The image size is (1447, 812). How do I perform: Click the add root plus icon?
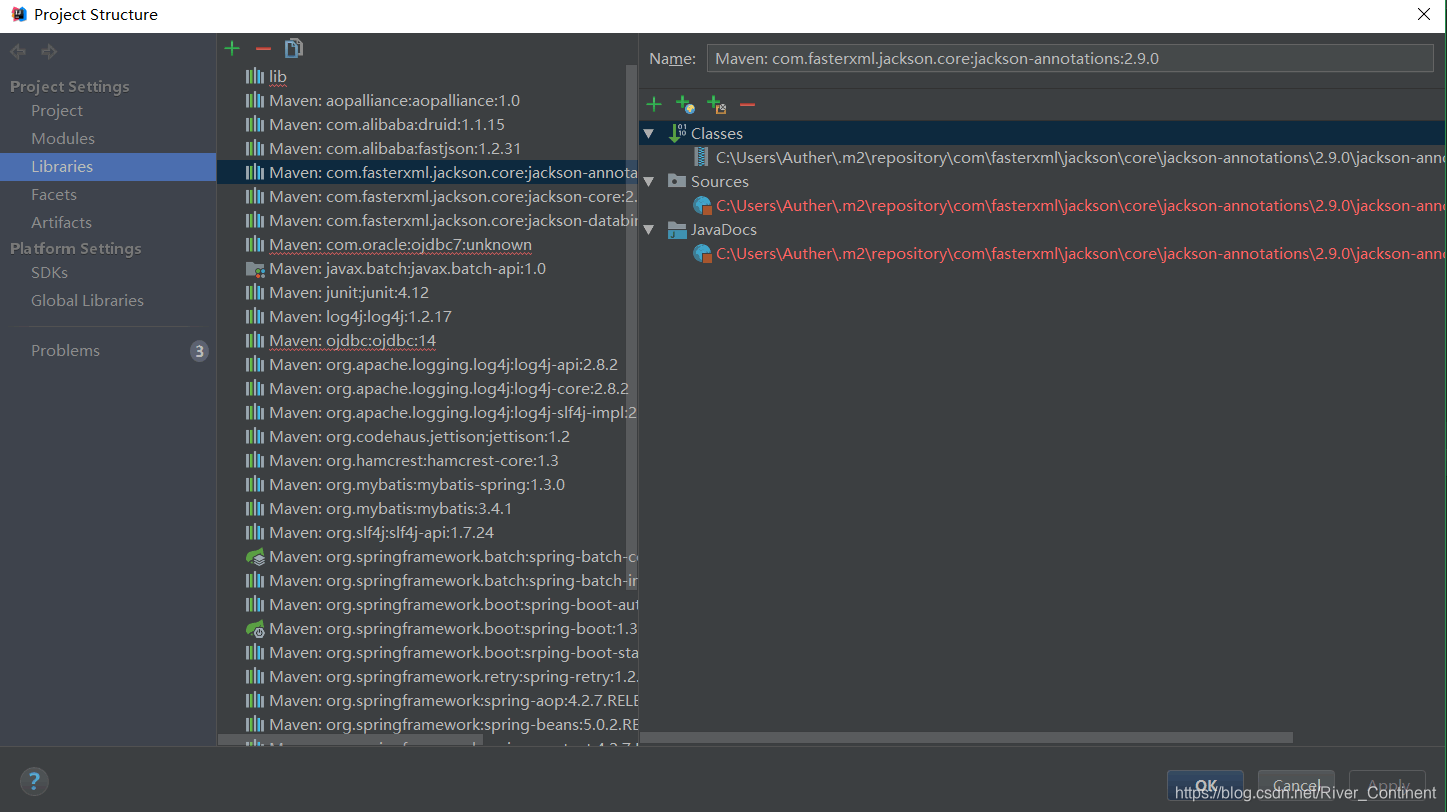click(x=654, y=104)
